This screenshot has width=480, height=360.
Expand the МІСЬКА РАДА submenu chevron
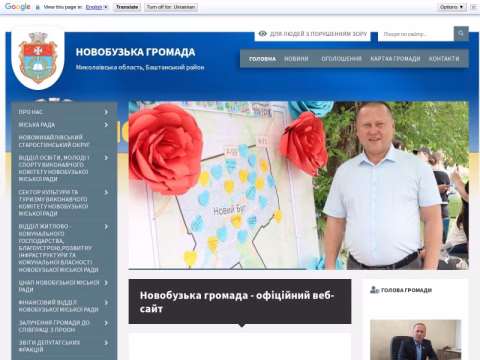pyautogui.click(x=106, y=125)
